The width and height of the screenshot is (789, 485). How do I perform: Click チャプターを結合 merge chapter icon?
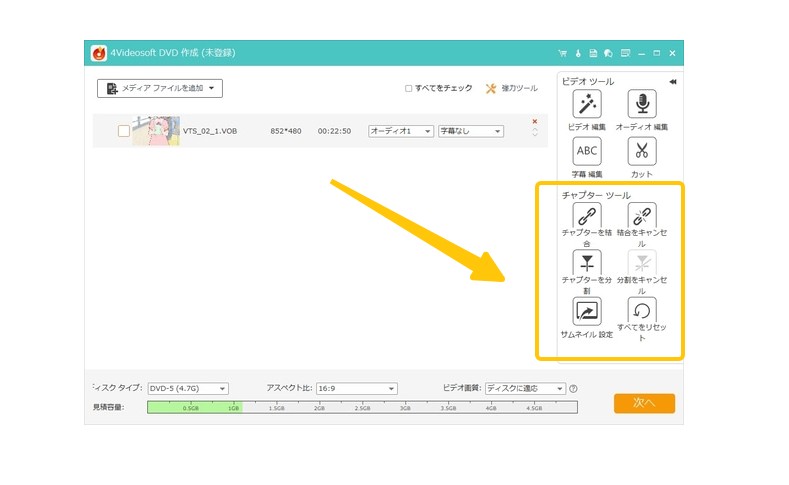coord(586,216)
